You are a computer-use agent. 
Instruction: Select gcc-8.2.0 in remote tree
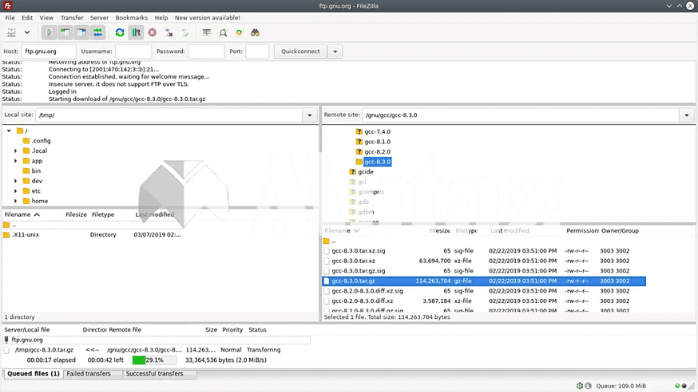[373, 152]
